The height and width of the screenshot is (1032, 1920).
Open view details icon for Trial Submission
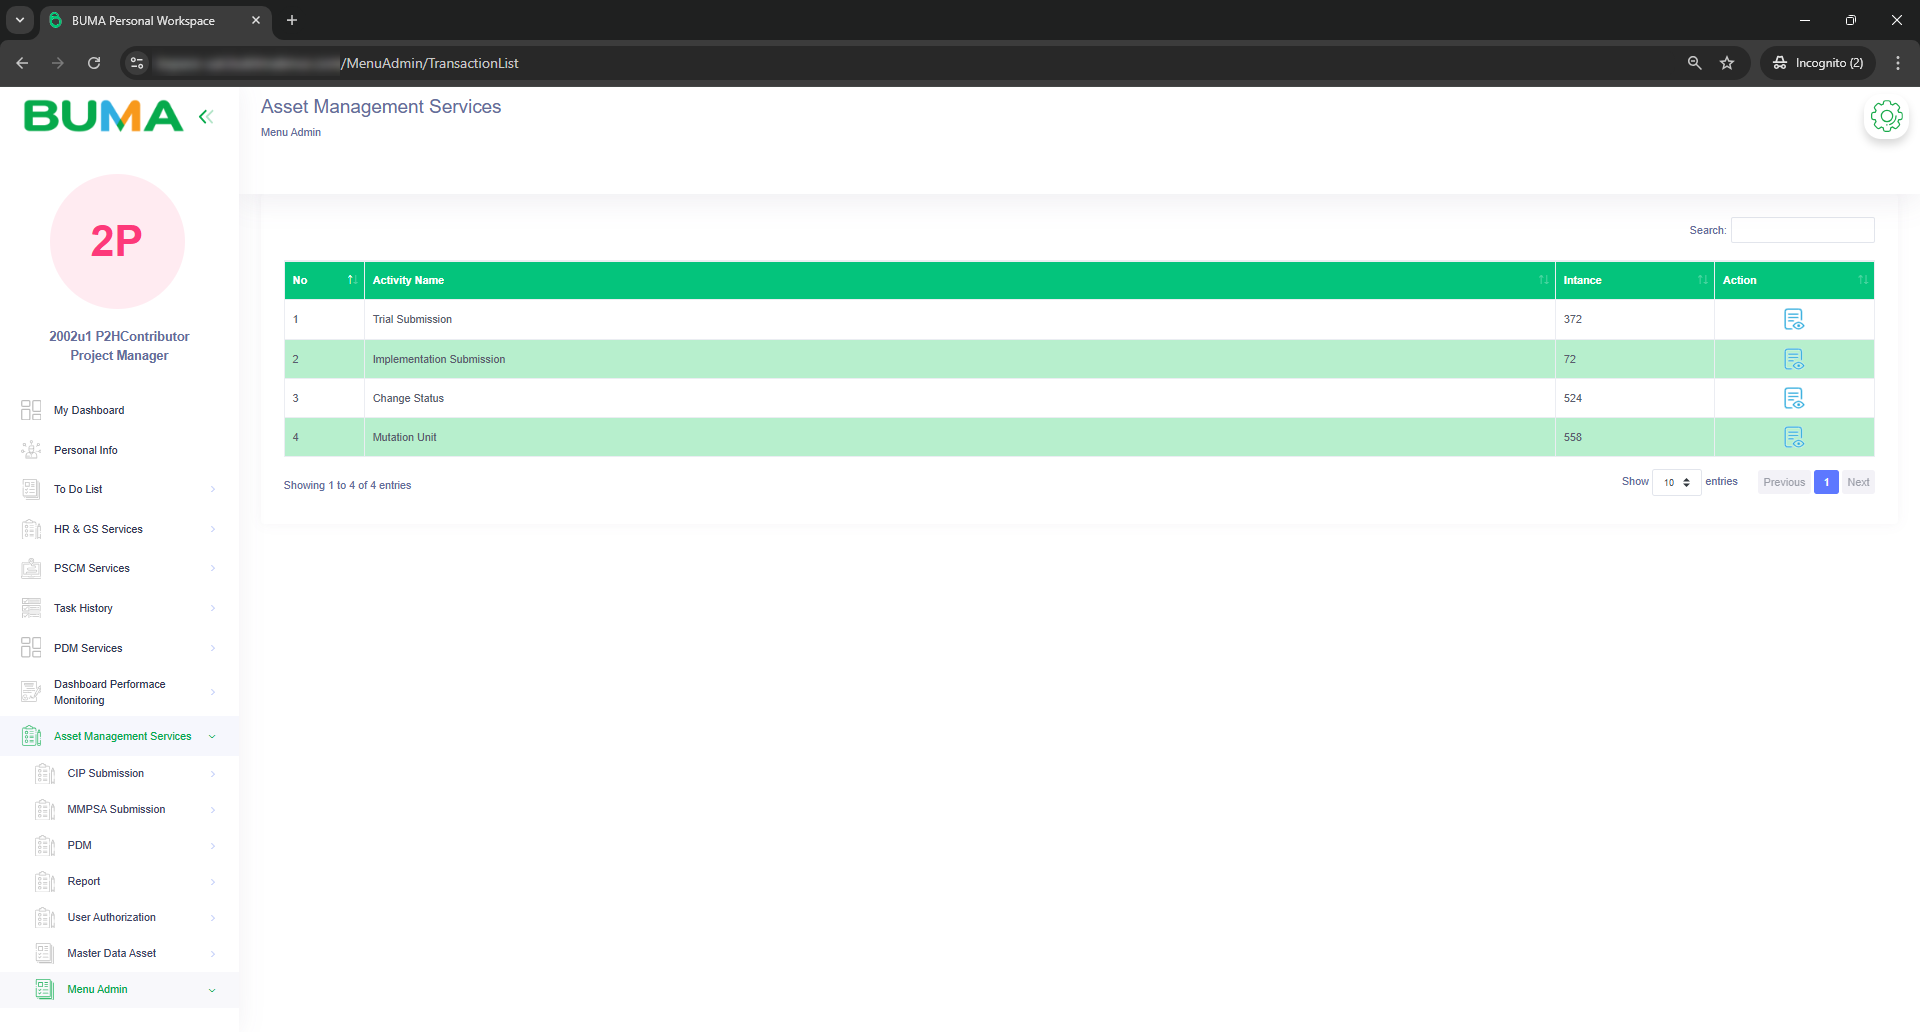tap(1793, 319)
